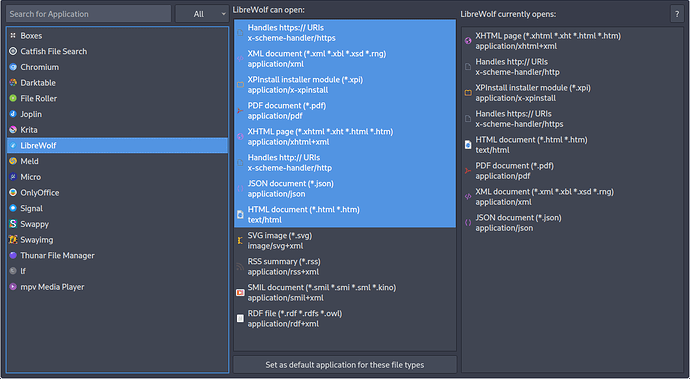This screenshot has width=690, height=379.
Task: Open the help question mark button
Action: pyautogui.click(x=677, y=14)
